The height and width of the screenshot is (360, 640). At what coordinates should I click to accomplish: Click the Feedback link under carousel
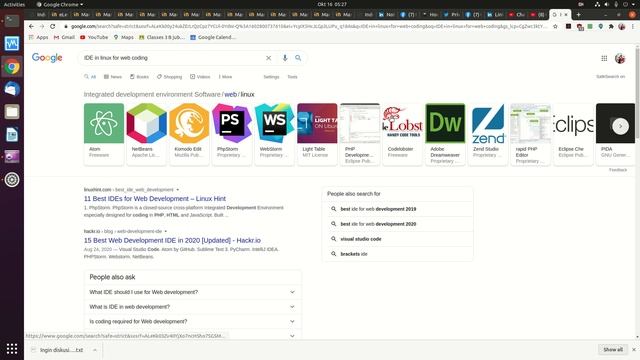coord(618,170)
